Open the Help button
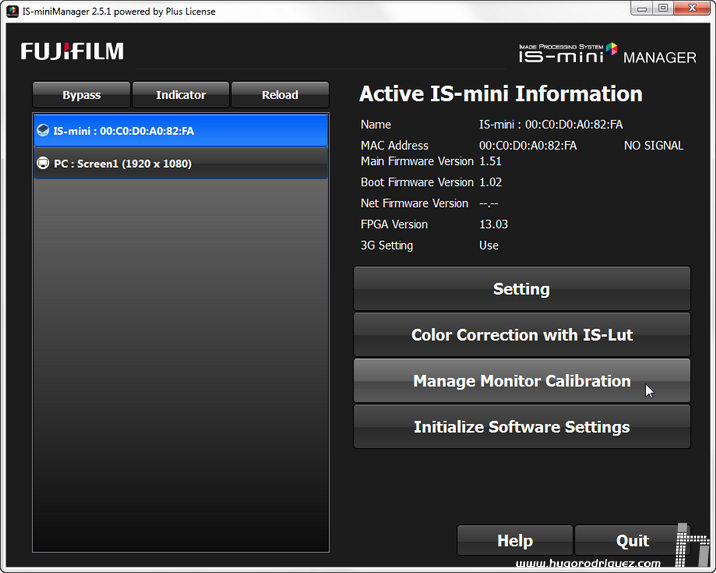Image resolution: width=716 pixels, height=573 pixels. pyautogui.click(x=515, y=540)
